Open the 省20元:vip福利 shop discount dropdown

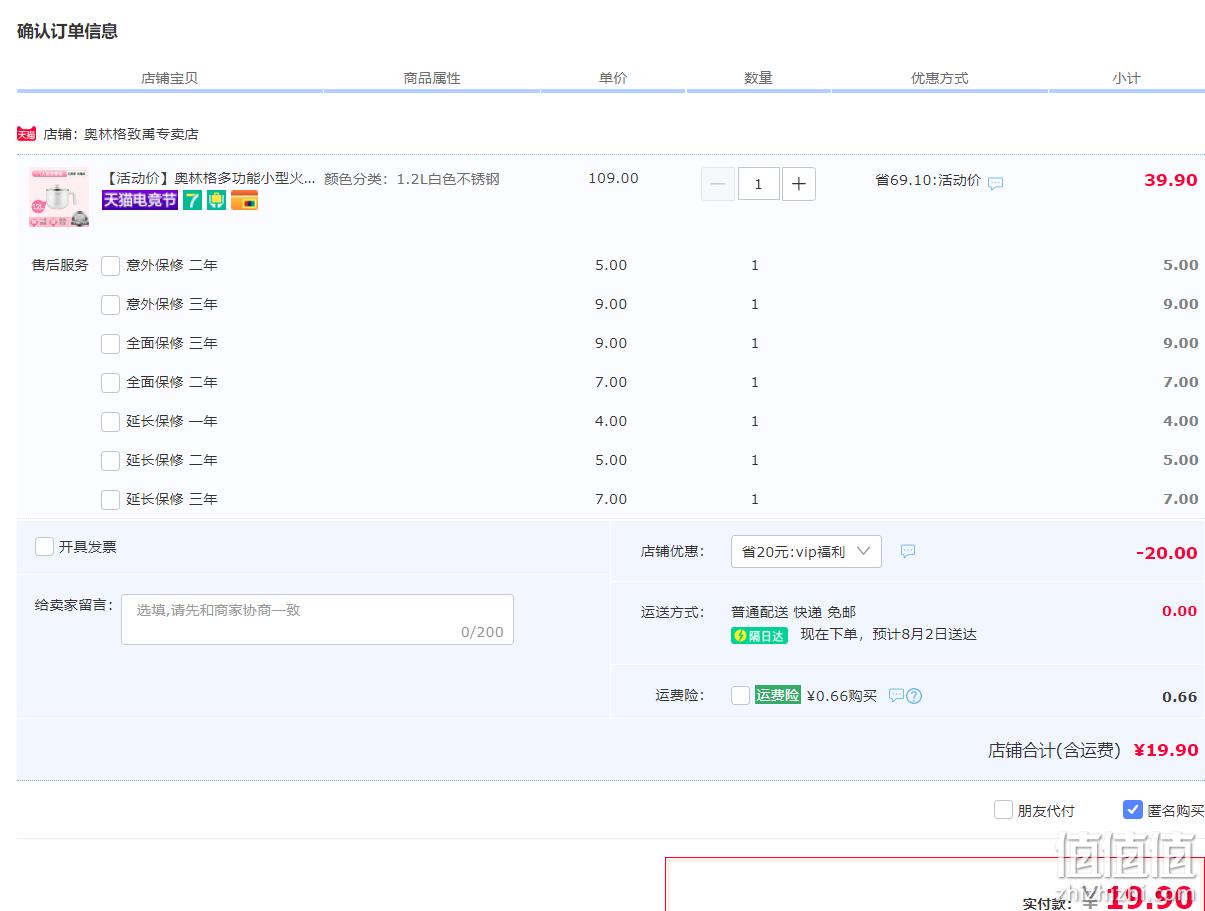806,552
